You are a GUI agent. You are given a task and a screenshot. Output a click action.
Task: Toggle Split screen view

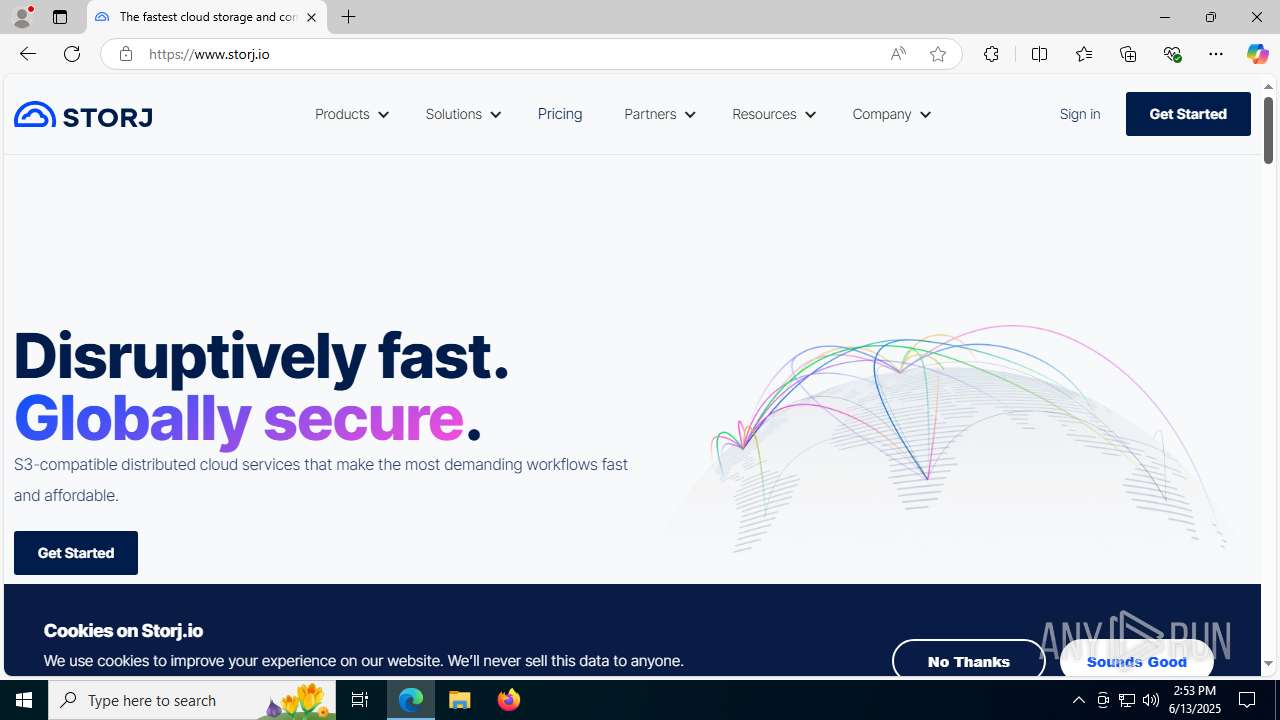coord(1040,54)
